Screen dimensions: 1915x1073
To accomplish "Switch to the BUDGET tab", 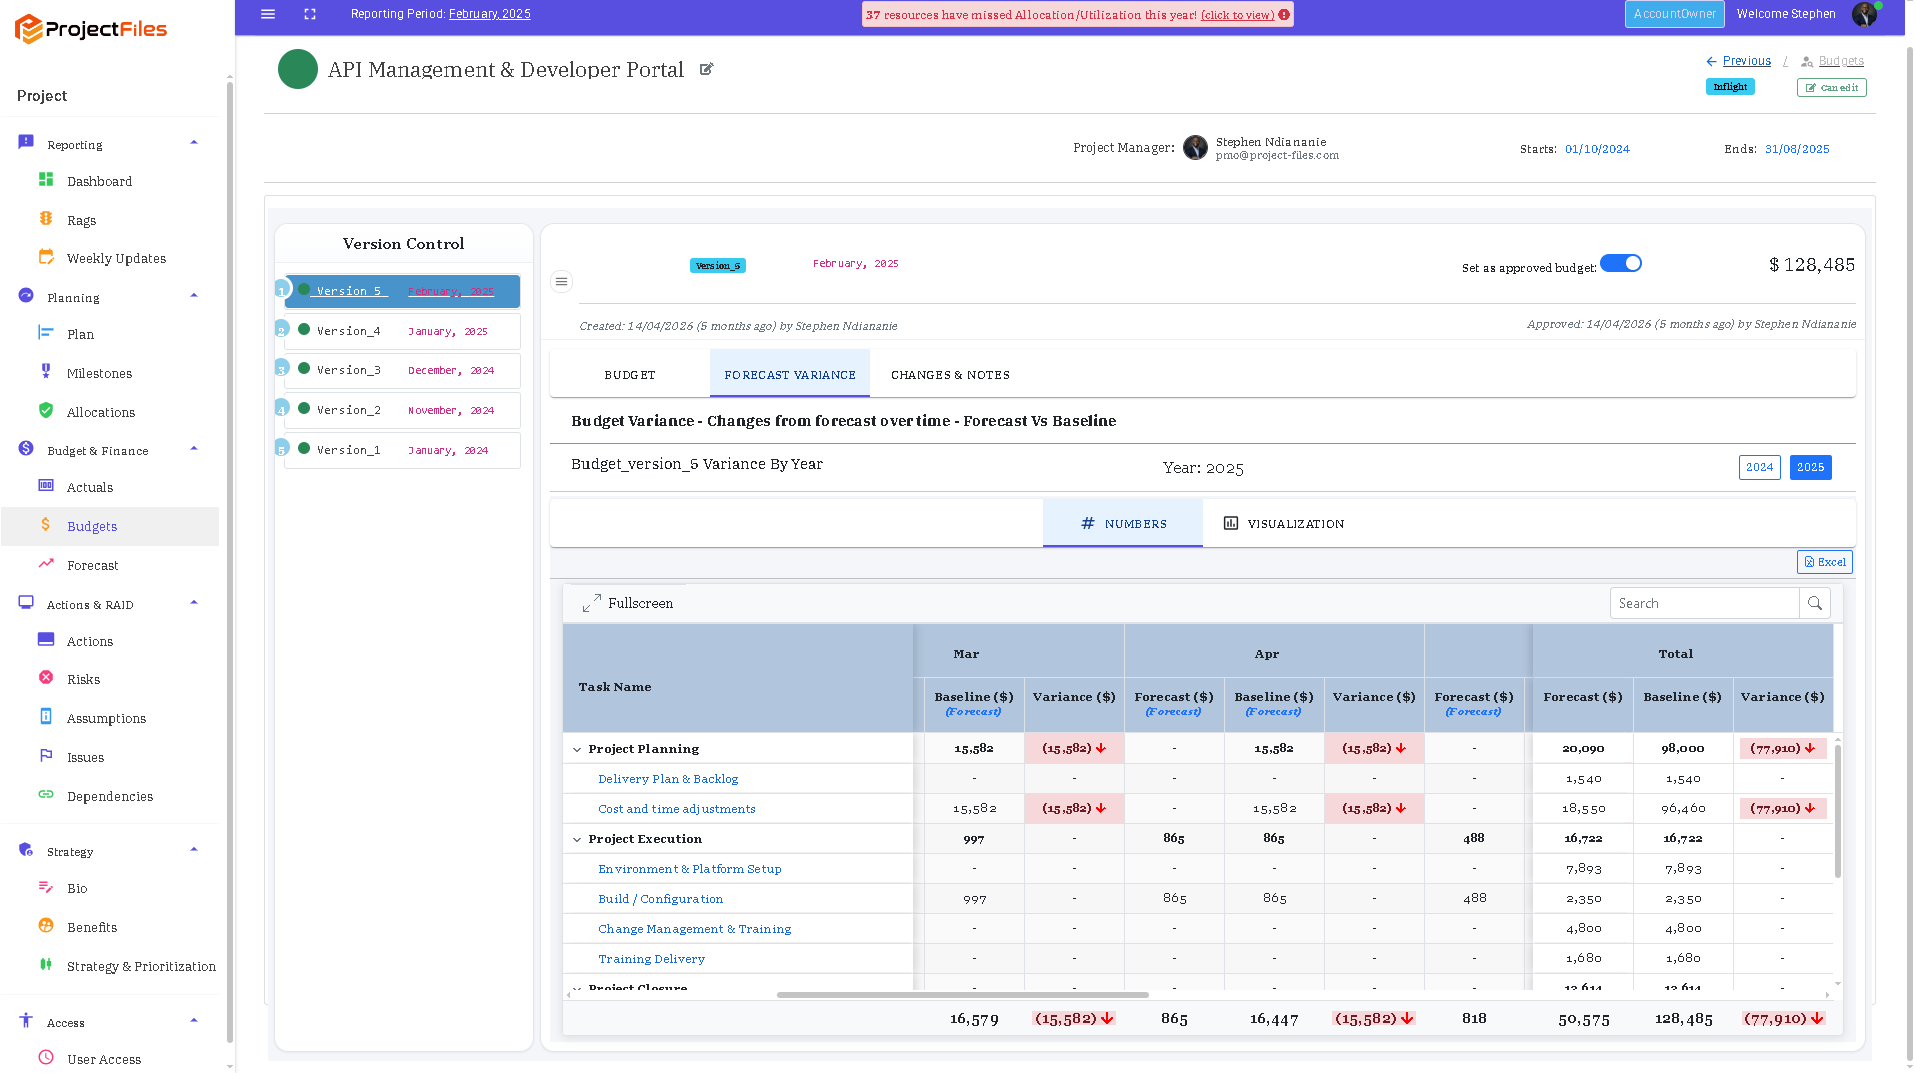I will coord(630,375).
